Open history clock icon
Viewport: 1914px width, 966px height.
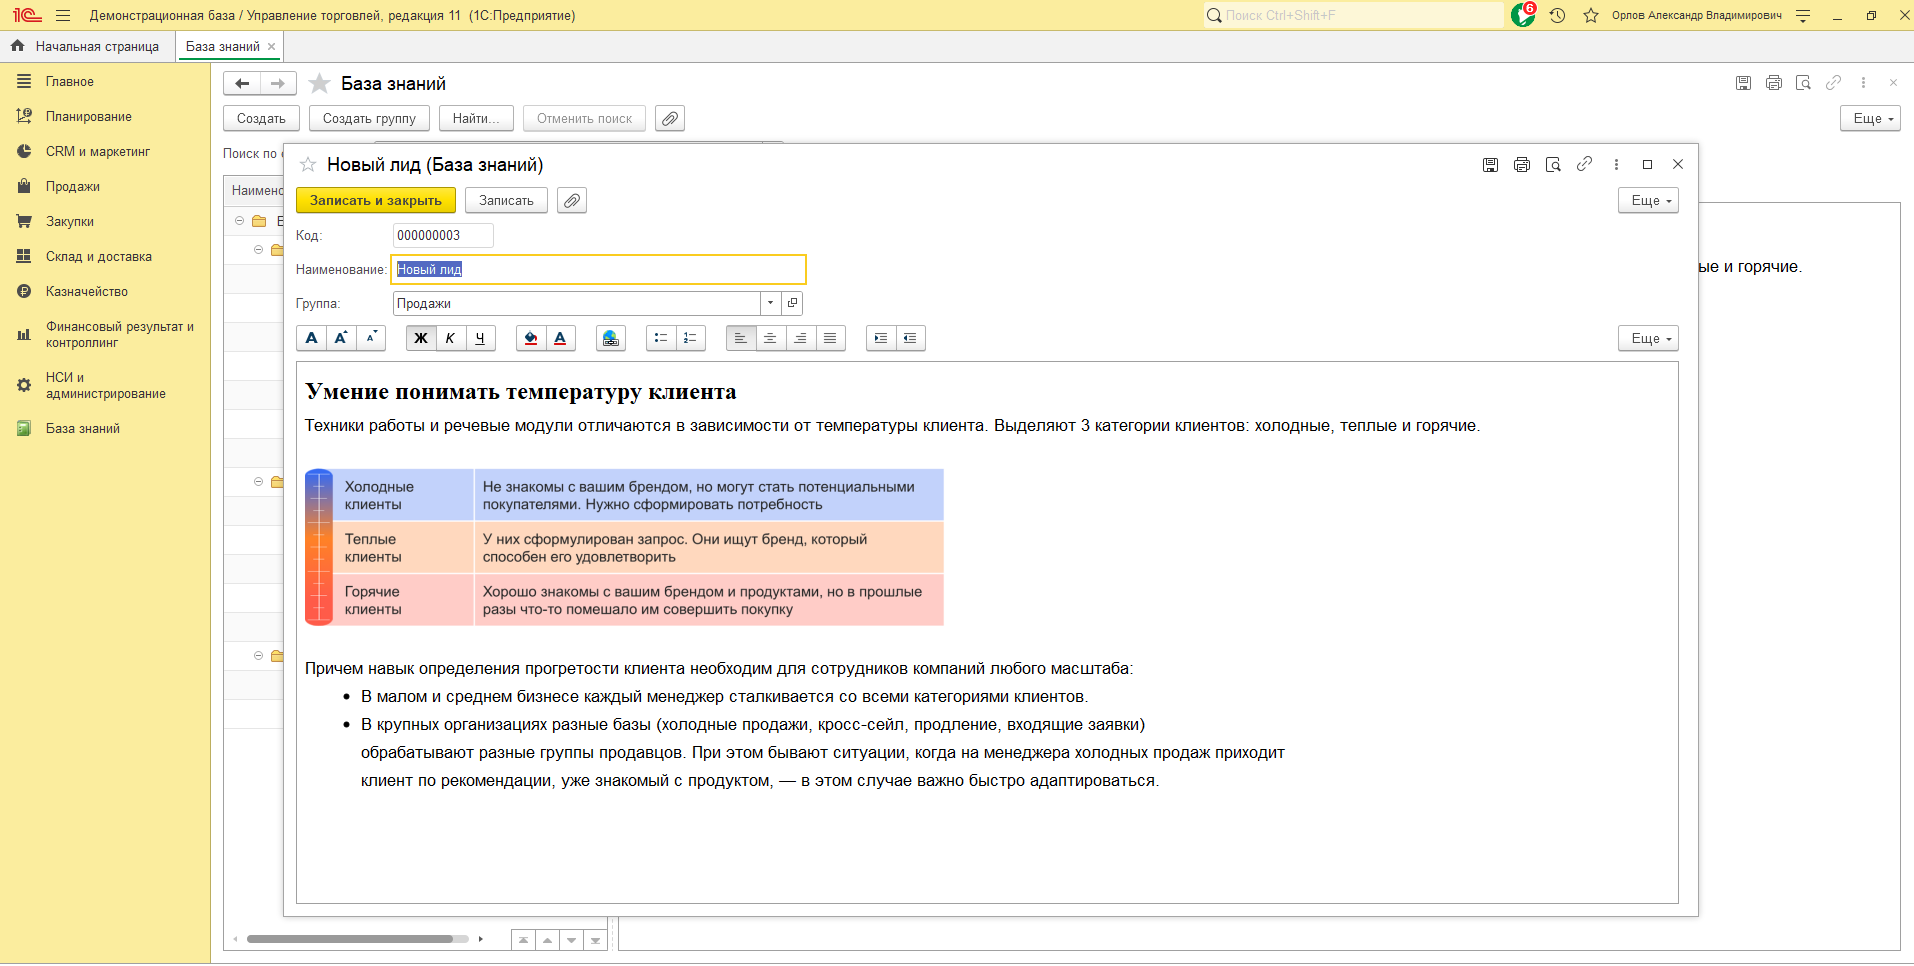click(x=1557, y=15)
